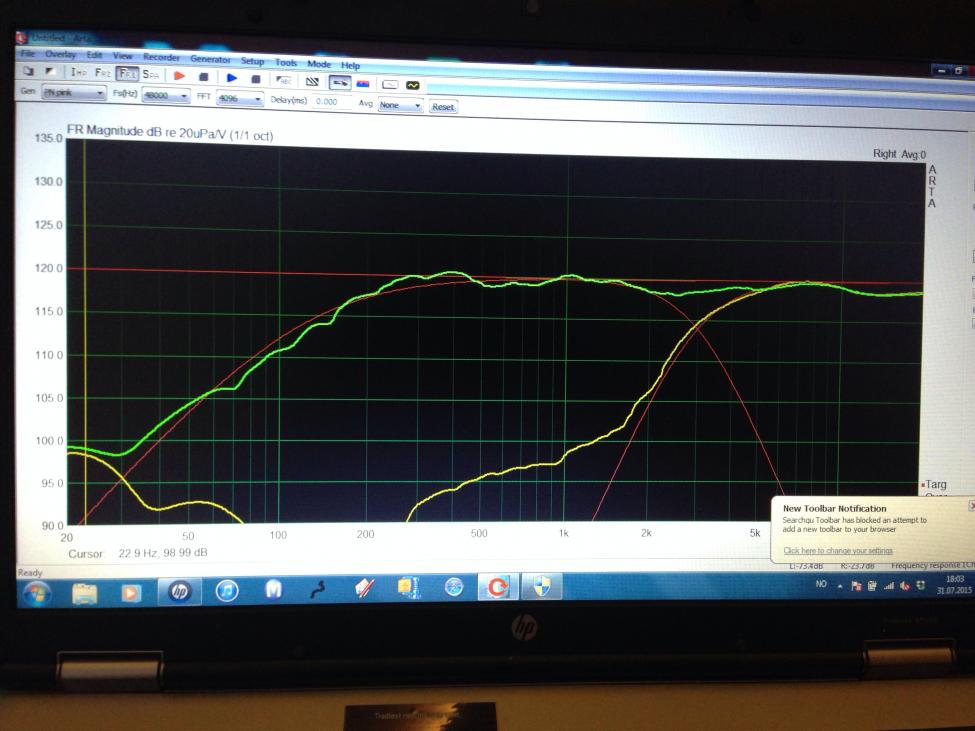This screenshot has width=975, height=731.
Task: Click the HP icon in the taskbar
Action: point(179,591)
